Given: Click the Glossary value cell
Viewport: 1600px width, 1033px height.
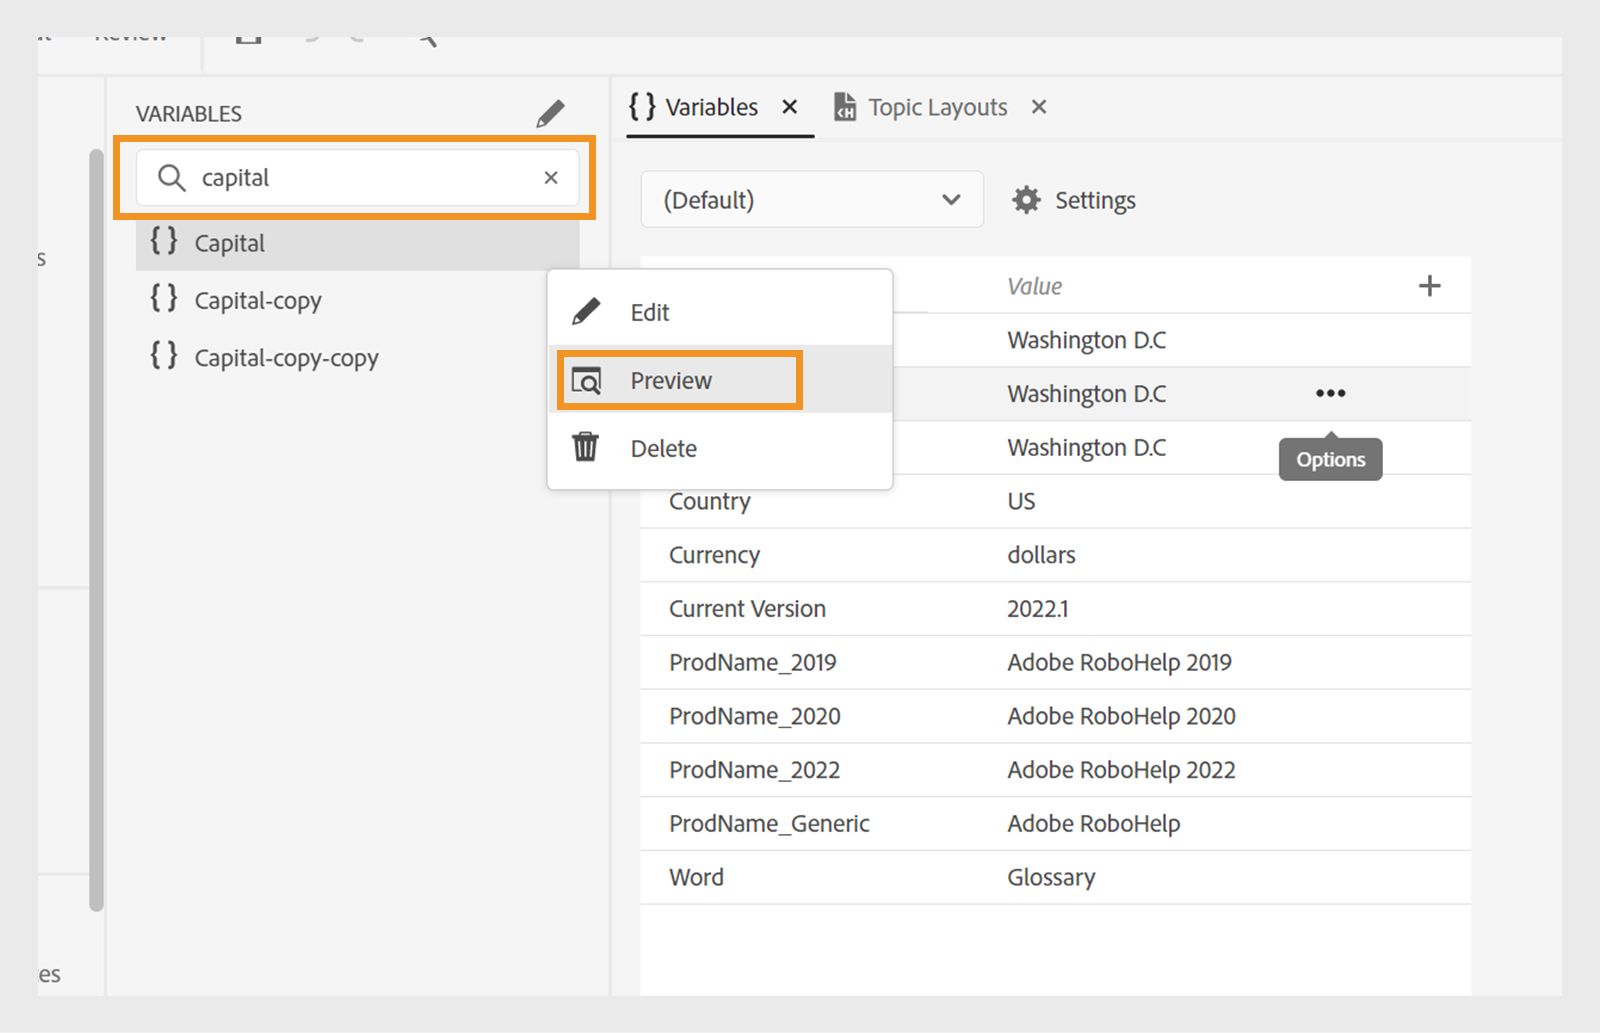Looking at the screenshot, I should [x=1051, y=878].
